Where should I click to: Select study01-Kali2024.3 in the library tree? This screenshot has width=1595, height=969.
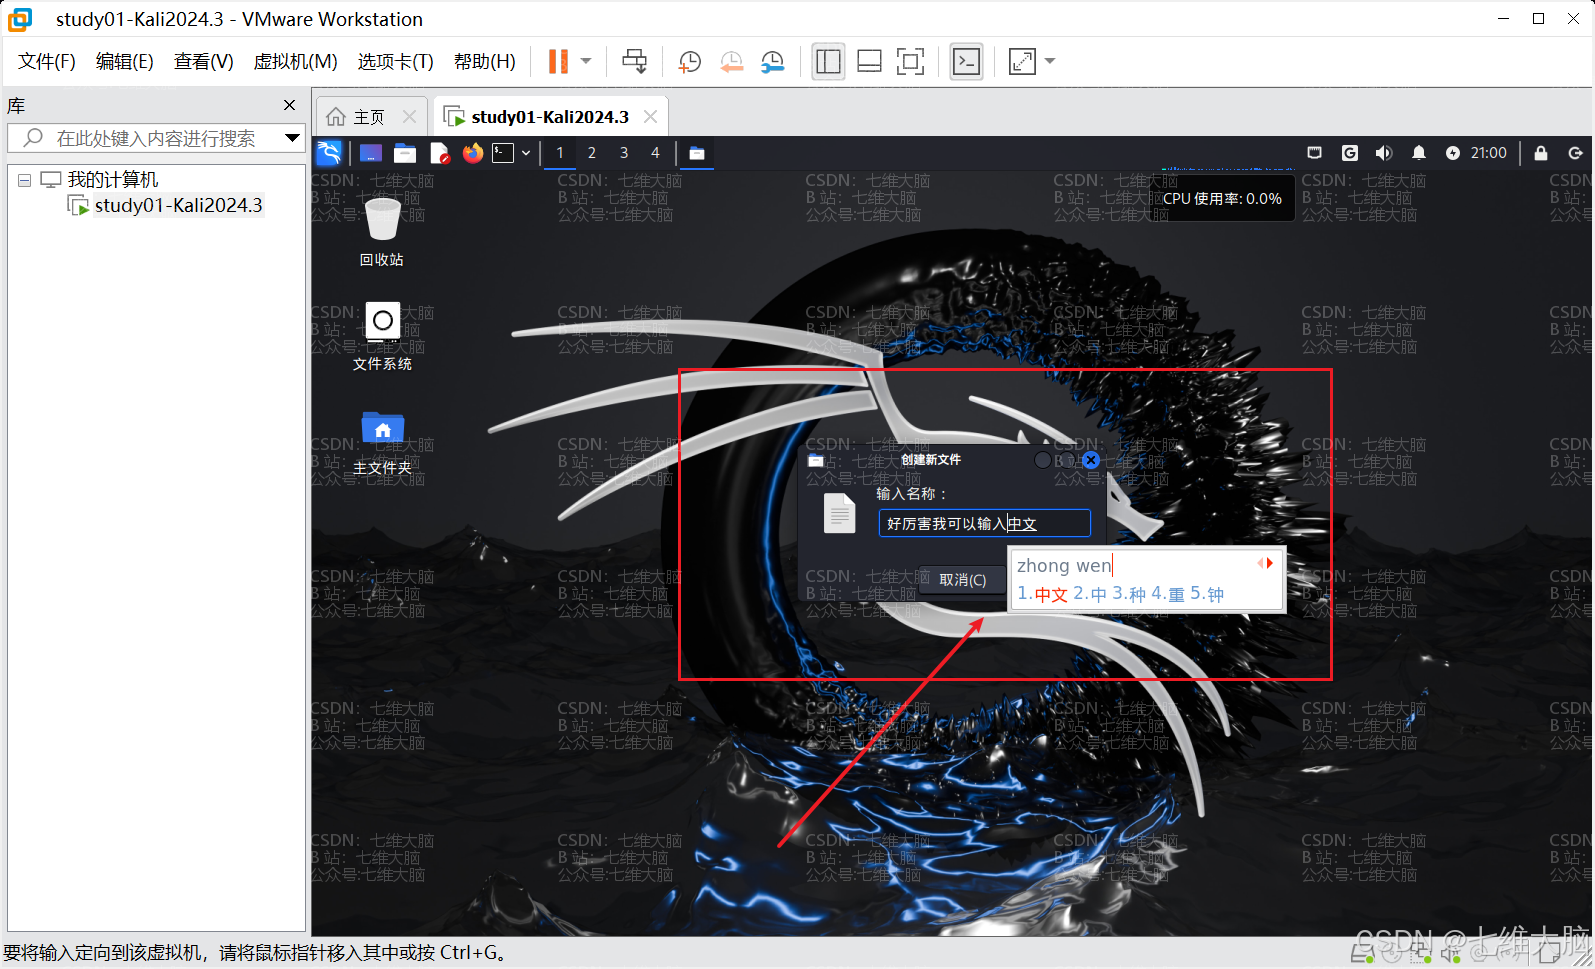[178, 206]
